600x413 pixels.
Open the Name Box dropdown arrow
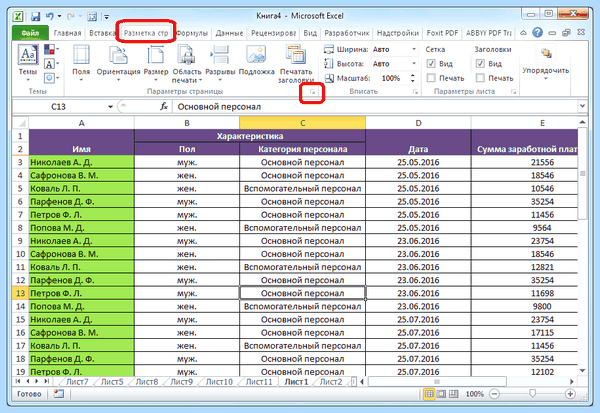point(110,106)
